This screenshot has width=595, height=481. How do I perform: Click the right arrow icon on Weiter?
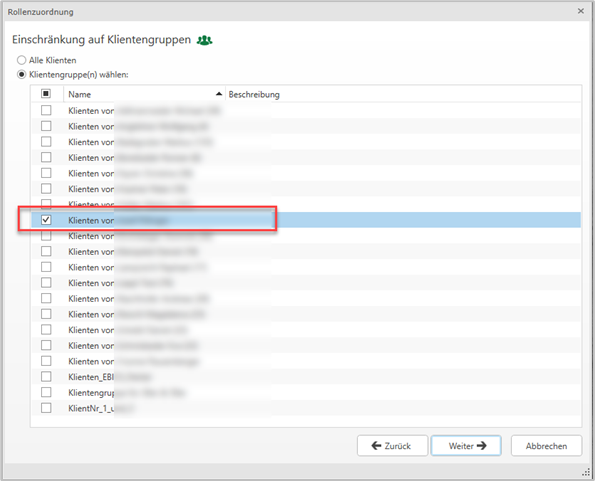(482, 446)
